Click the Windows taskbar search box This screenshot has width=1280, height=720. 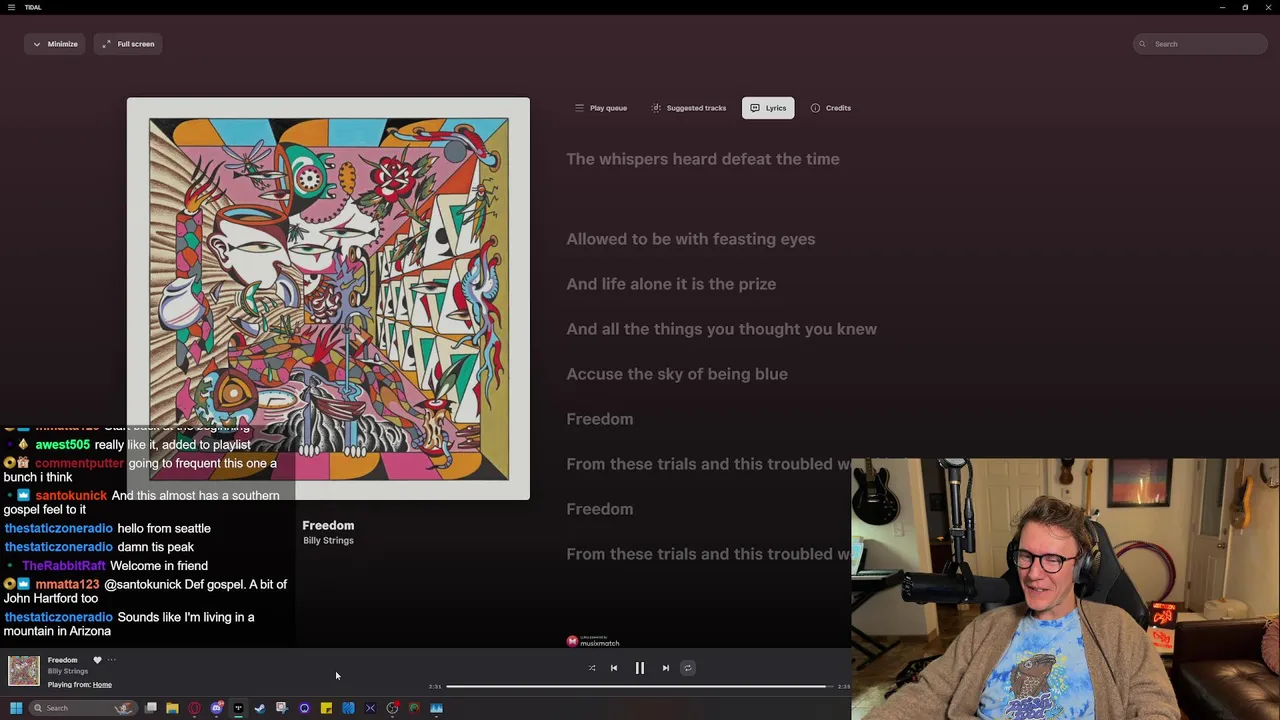[84, 708]
